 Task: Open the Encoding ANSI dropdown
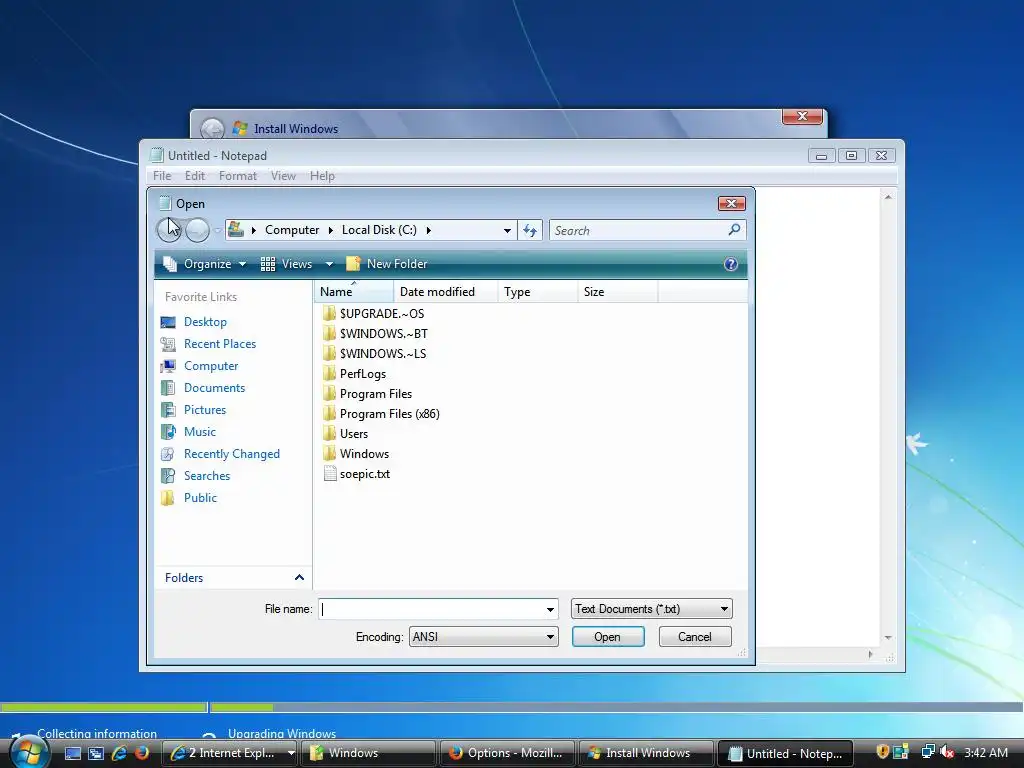pyautogui.click(x=484, y=637)
